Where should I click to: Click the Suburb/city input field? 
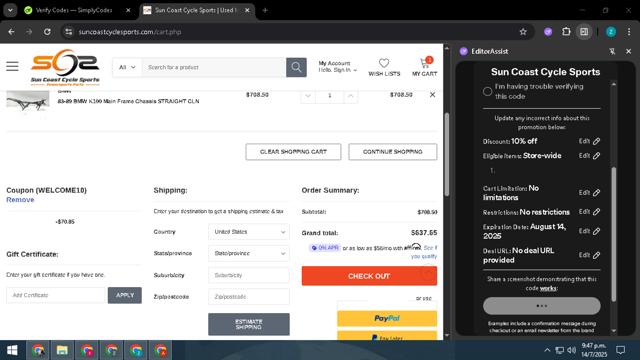249,276
